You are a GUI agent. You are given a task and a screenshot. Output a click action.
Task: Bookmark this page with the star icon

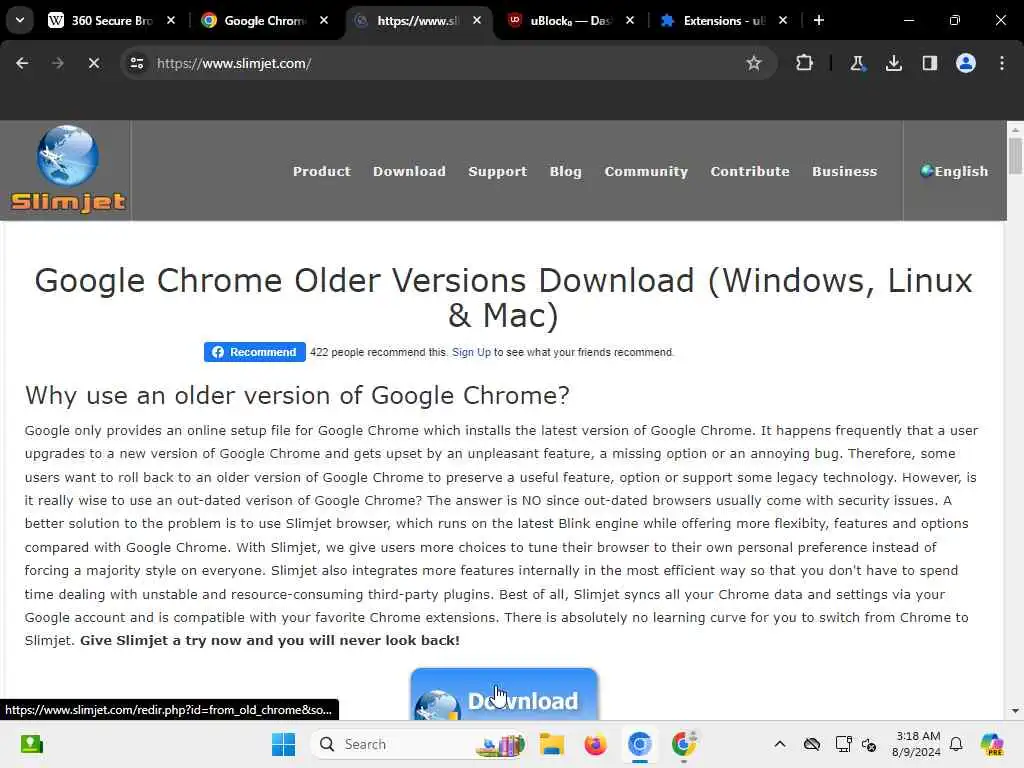click(x=754, y=63)
